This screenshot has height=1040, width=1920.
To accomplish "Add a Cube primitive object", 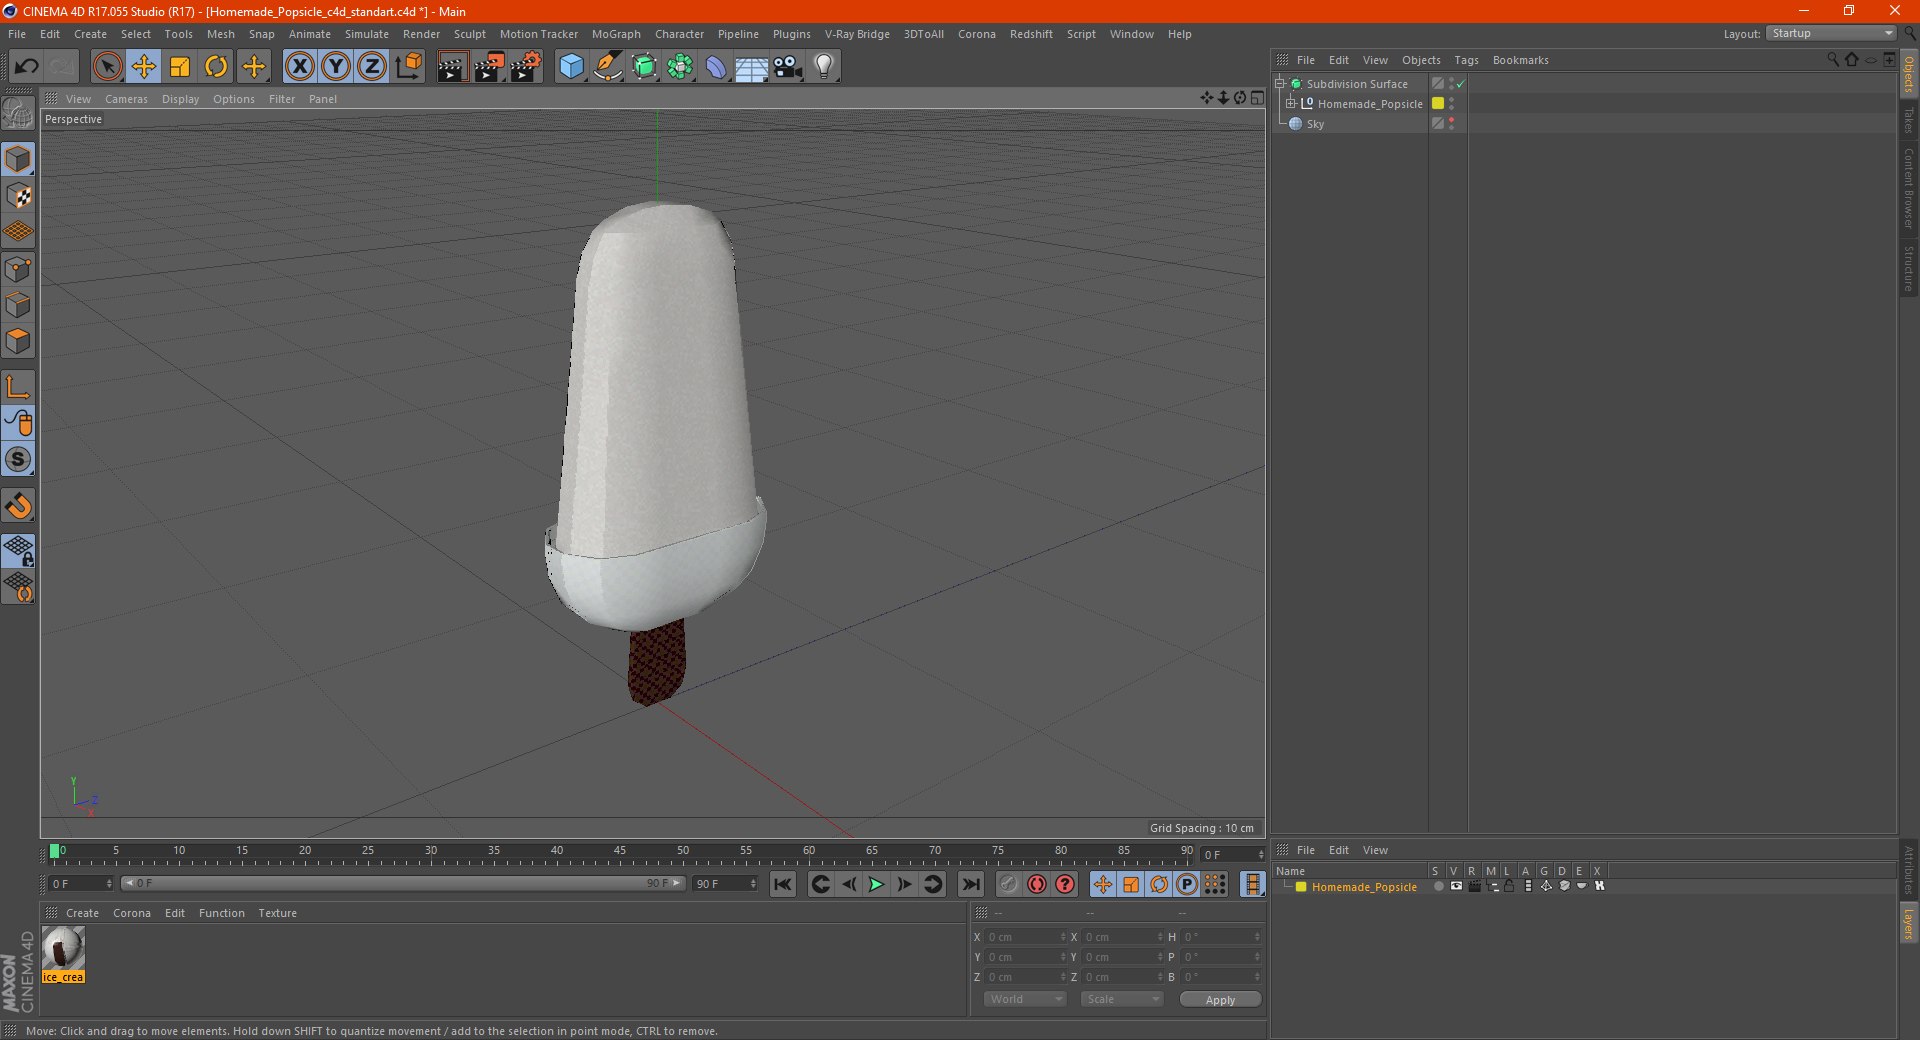I will pyautogui.click(x=571, y=67).
